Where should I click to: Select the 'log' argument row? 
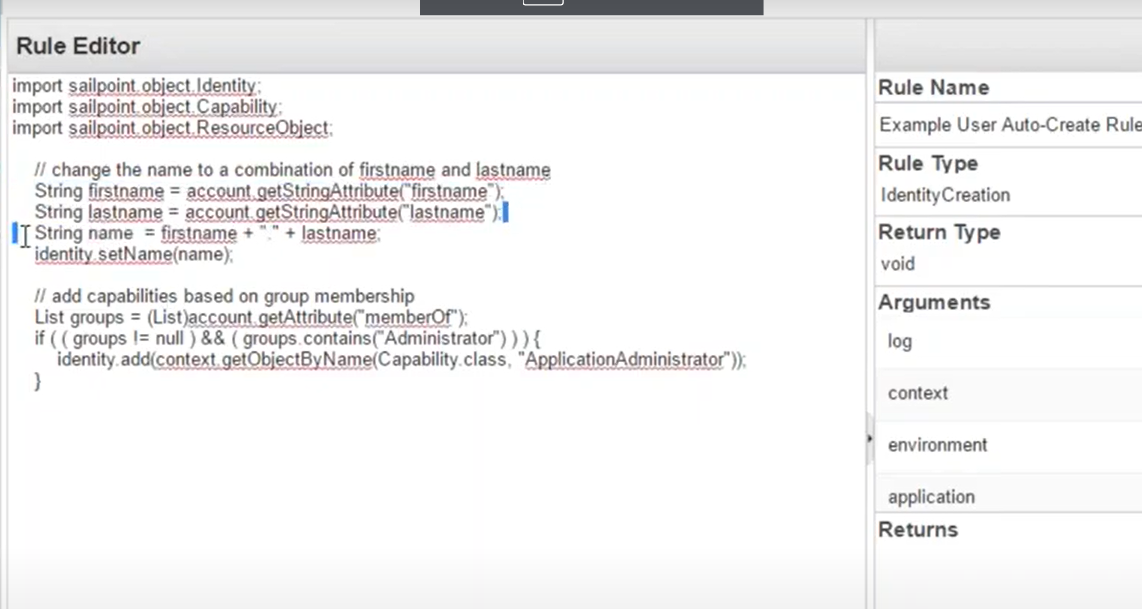click(1009, 342)
